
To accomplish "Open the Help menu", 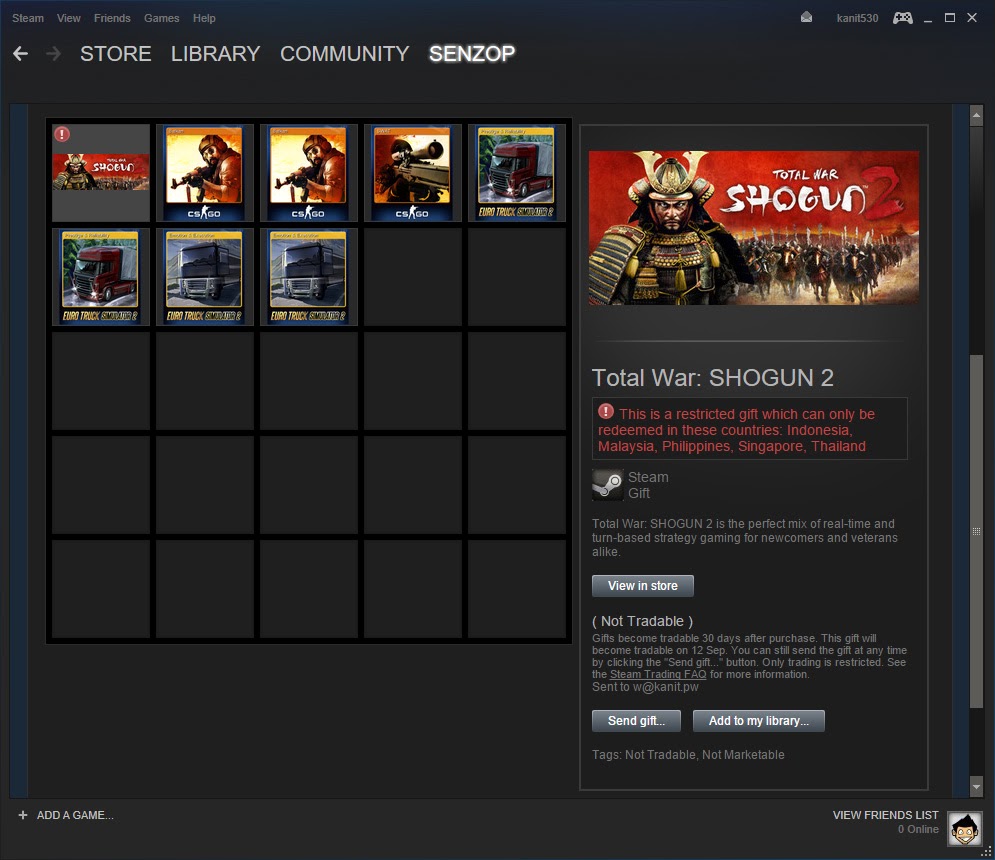I will click(x=204, y=18).
